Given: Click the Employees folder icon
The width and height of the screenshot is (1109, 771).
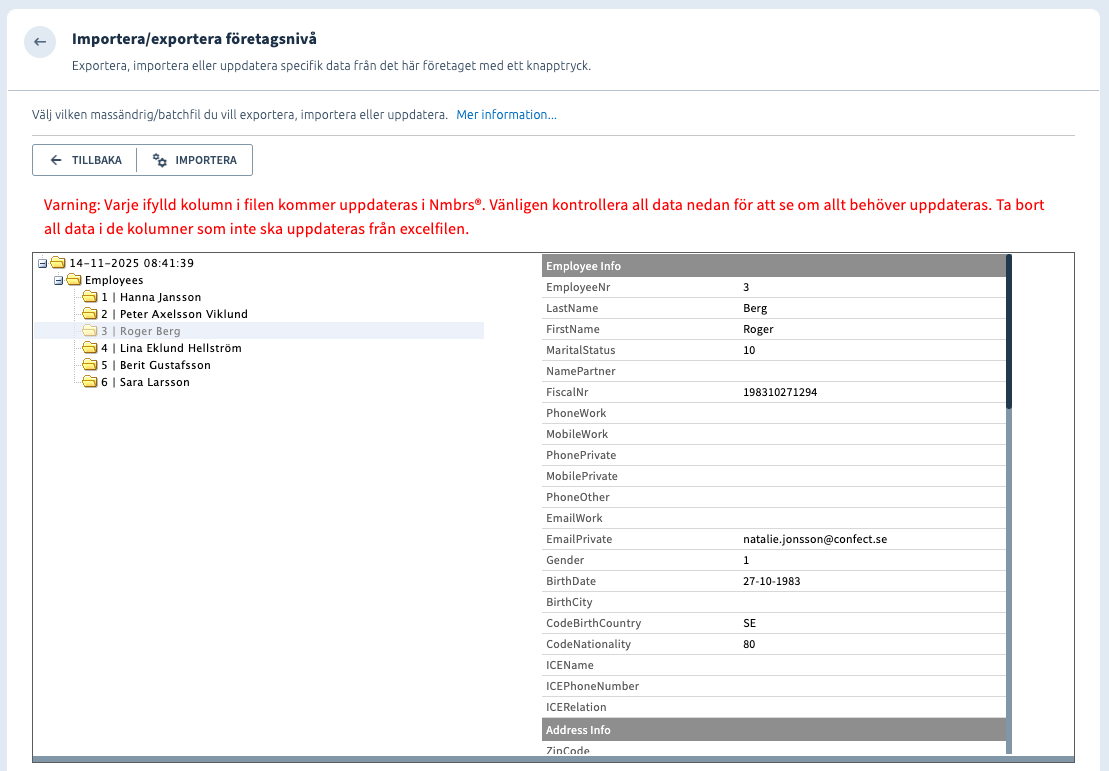Looking at the screenshot, I should (74, 280).
